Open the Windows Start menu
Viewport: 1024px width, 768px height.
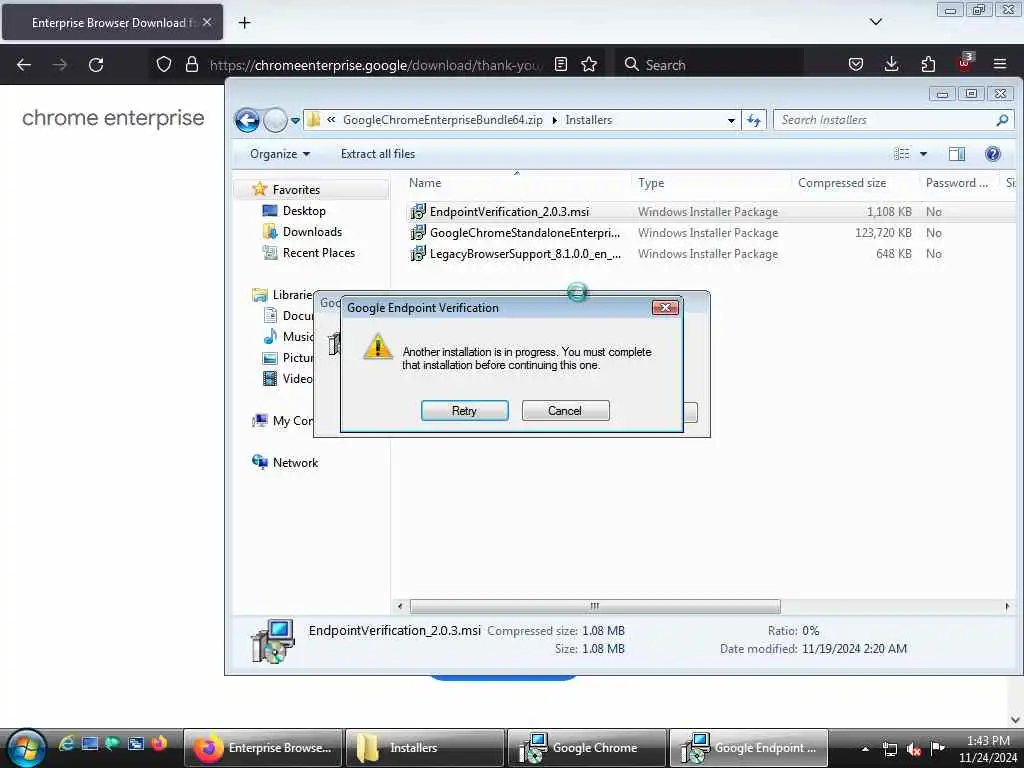[x=26, y=748]
